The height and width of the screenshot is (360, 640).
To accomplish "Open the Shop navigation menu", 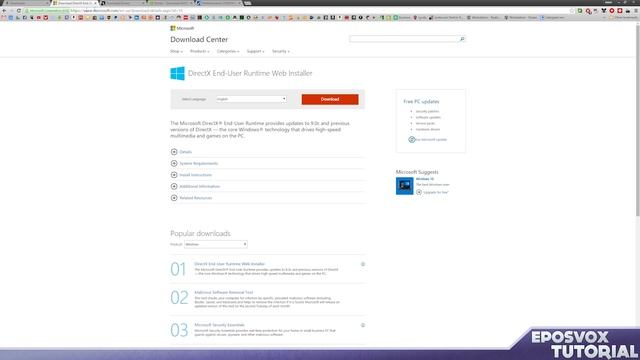I will click(x=176, y=51).
